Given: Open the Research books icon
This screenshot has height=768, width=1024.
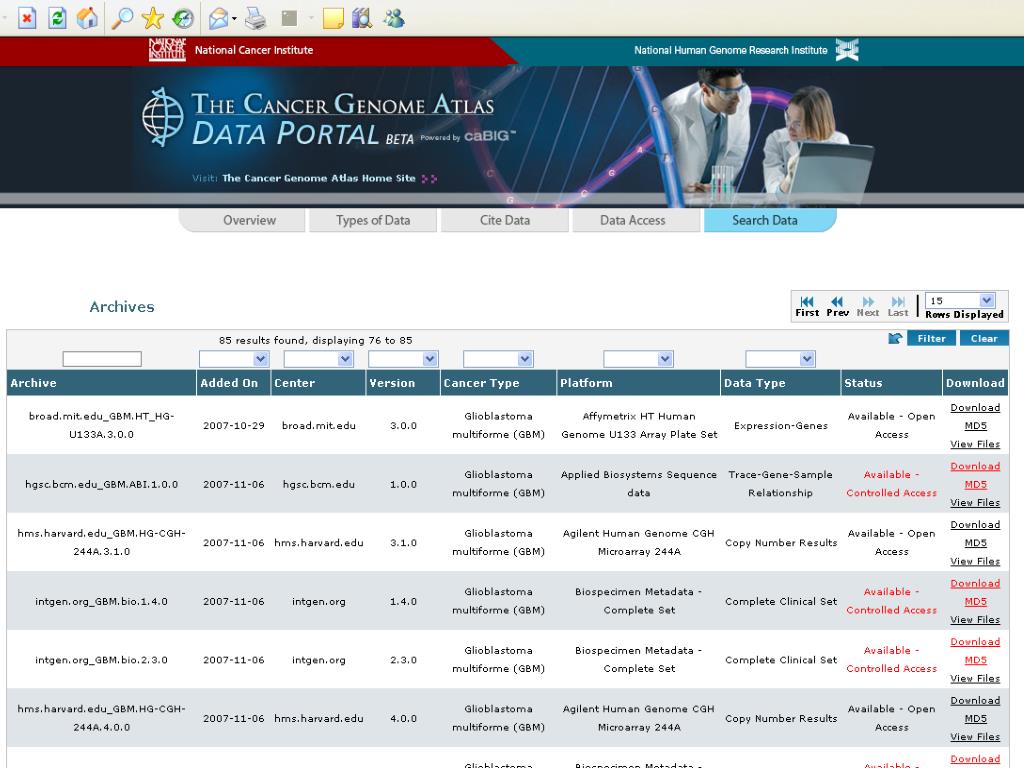Looking at the screenshot, I should point(362,18).
